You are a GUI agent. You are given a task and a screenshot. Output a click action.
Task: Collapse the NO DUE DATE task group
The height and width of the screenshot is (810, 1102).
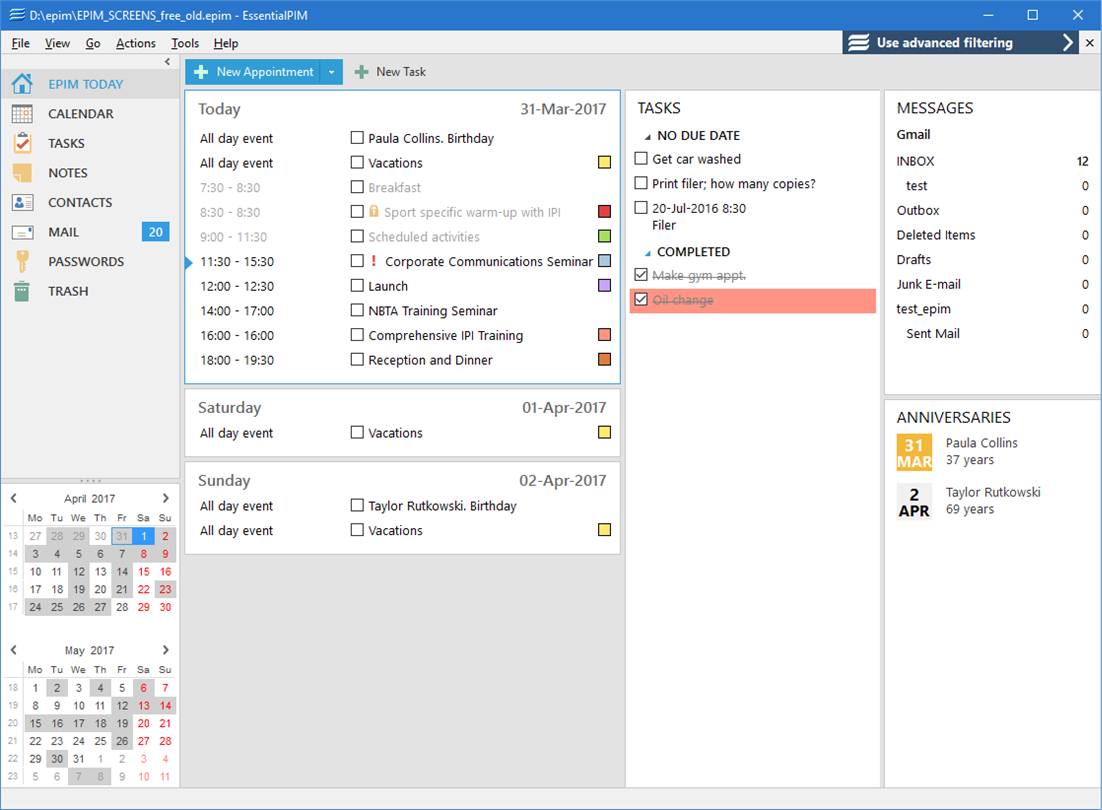point(647,136)
